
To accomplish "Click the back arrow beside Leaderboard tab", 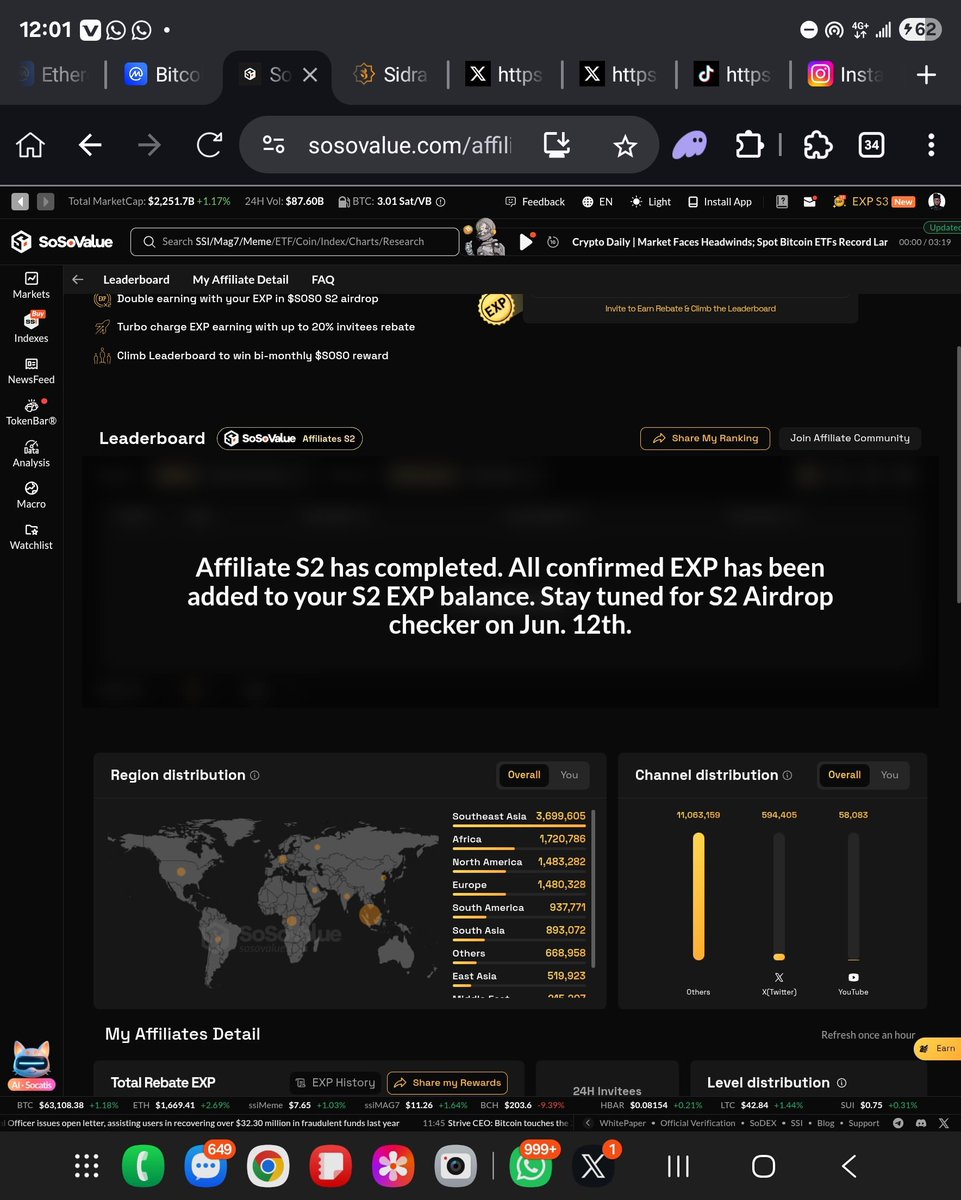I will point(78,280).
